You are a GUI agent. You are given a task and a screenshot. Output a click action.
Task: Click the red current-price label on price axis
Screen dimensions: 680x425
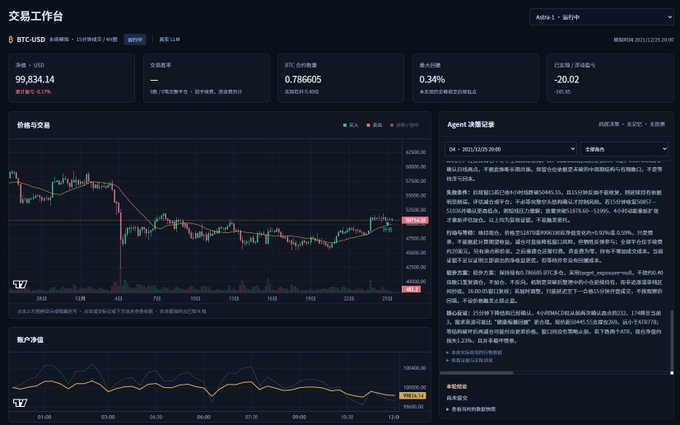point(415,220)
